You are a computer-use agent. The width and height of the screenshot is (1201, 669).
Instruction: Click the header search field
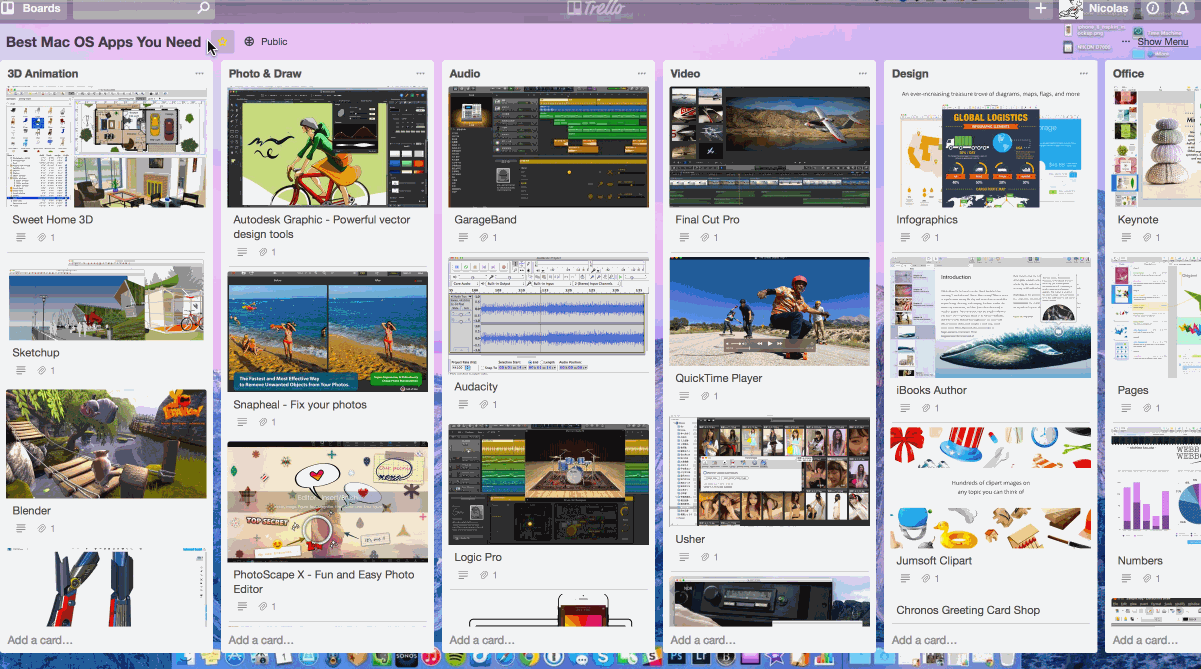click(143, 8)
